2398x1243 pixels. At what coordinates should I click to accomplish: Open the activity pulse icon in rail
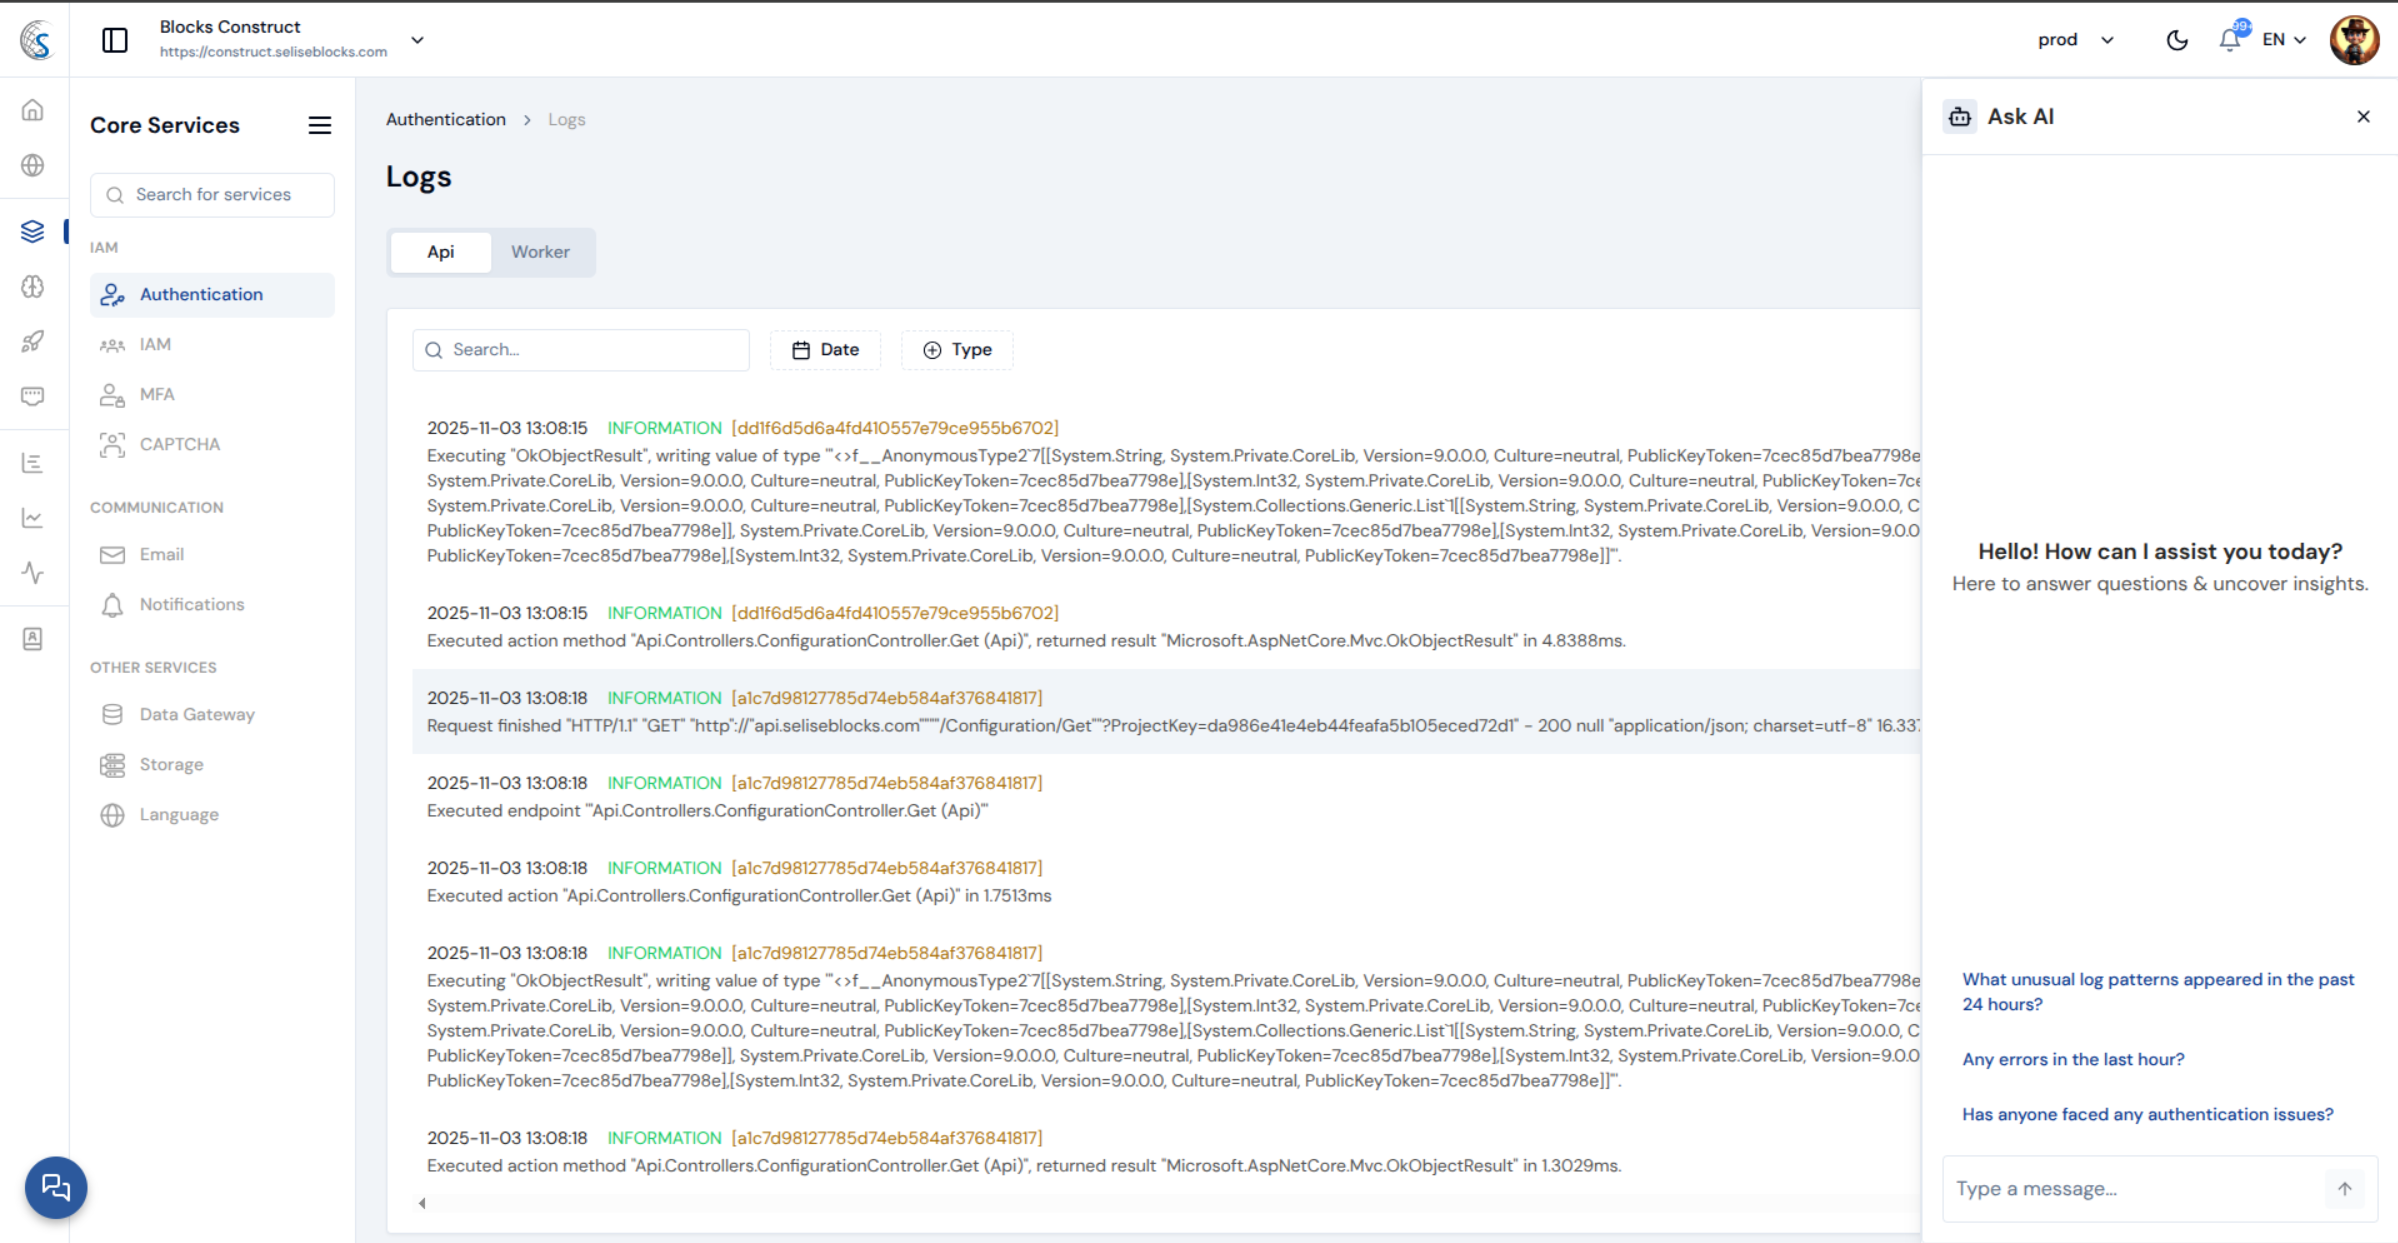pyautogui.click(x=33, y=573)
